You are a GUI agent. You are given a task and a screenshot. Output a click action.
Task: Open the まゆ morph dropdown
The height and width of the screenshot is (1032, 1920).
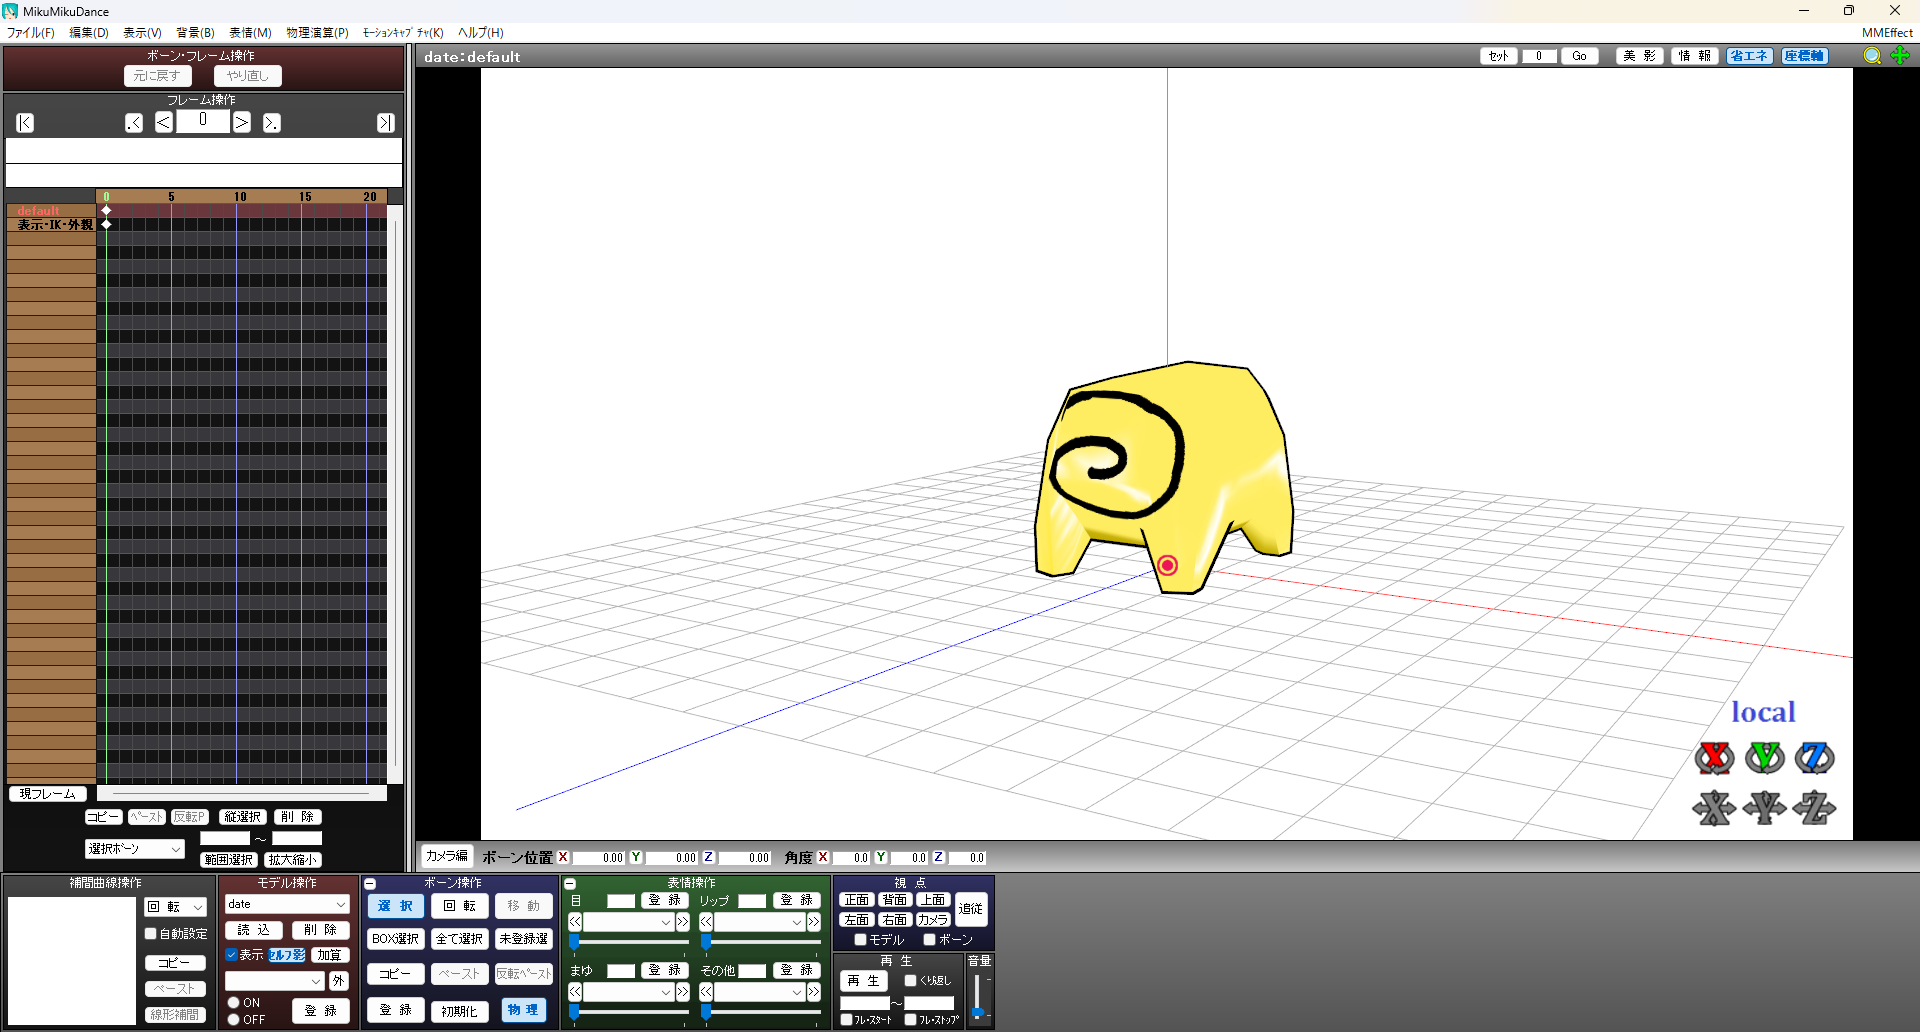point(629,992)
